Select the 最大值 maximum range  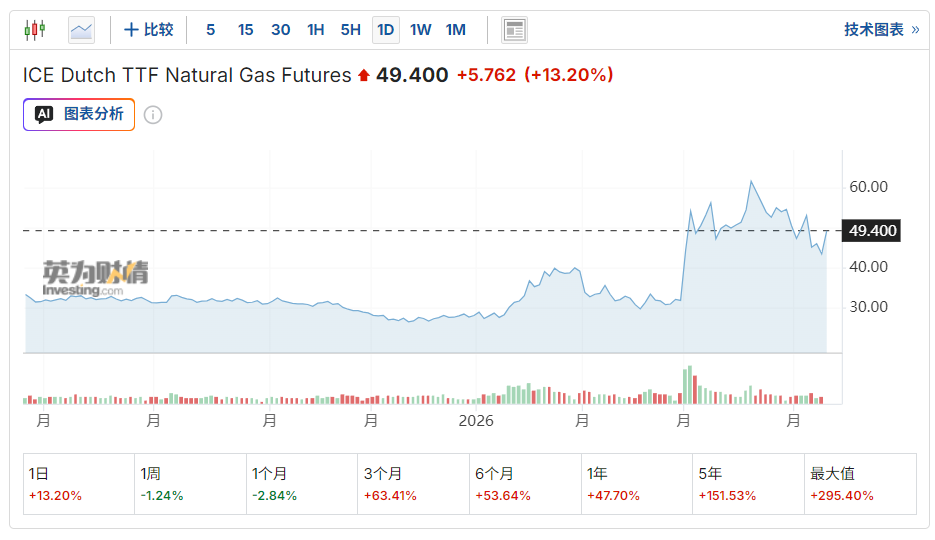[860, 484]
